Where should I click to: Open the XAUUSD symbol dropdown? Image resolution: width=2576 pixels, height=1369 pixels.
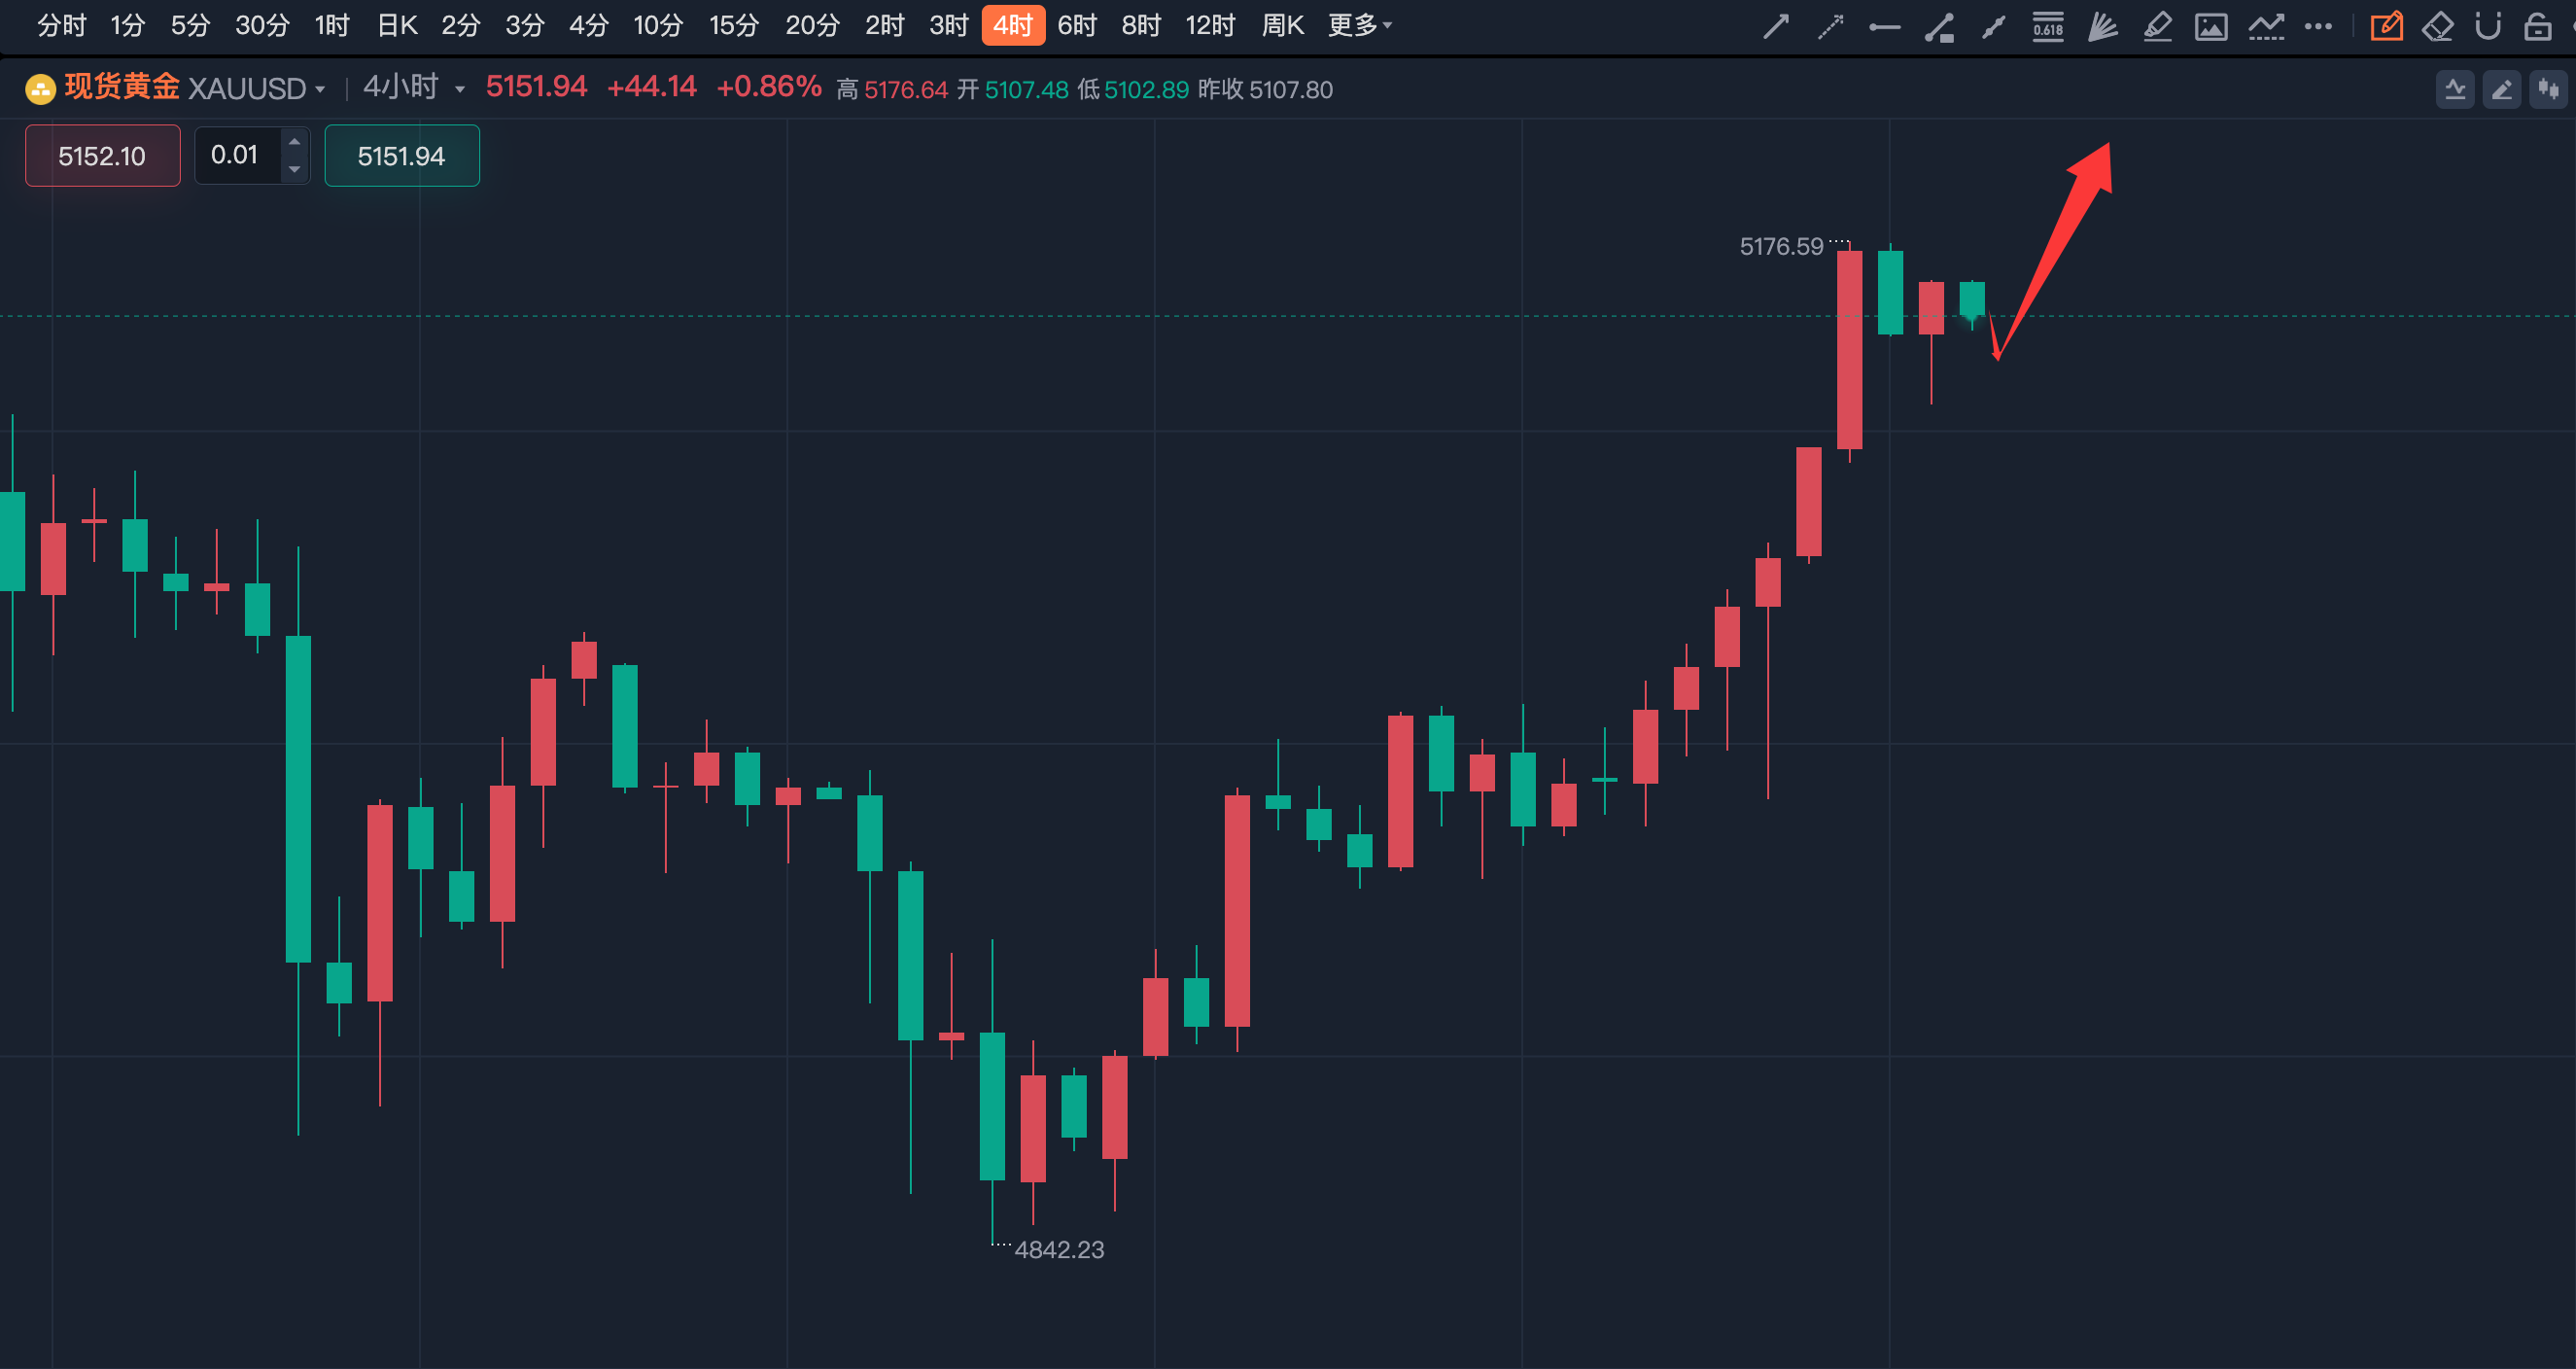click(256, 89)
